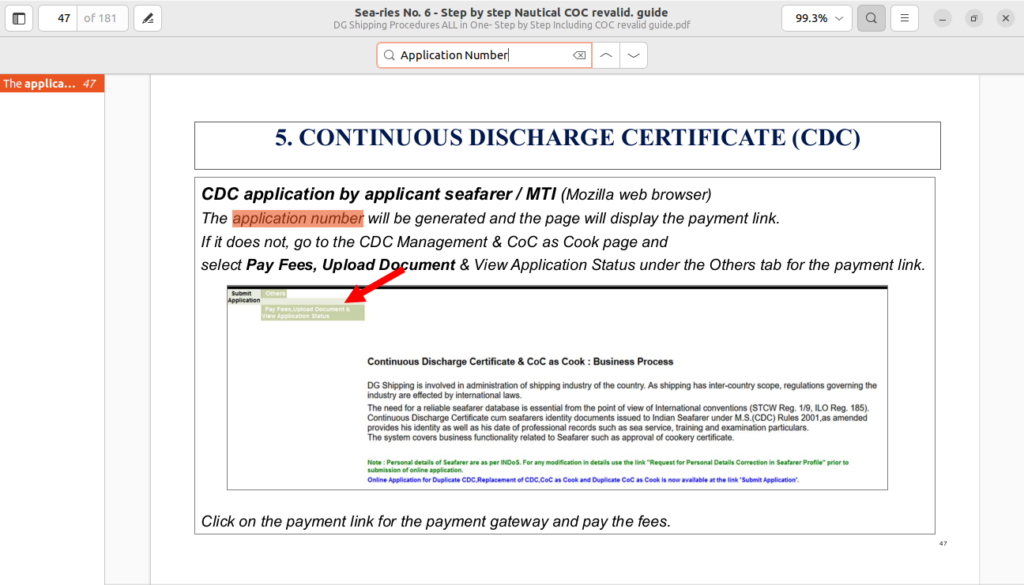Viewport: 1024px width, 585px height.
Task: Click bold 'Pay Fees, Upload Document' text
Action: click(x=350, y=265)
